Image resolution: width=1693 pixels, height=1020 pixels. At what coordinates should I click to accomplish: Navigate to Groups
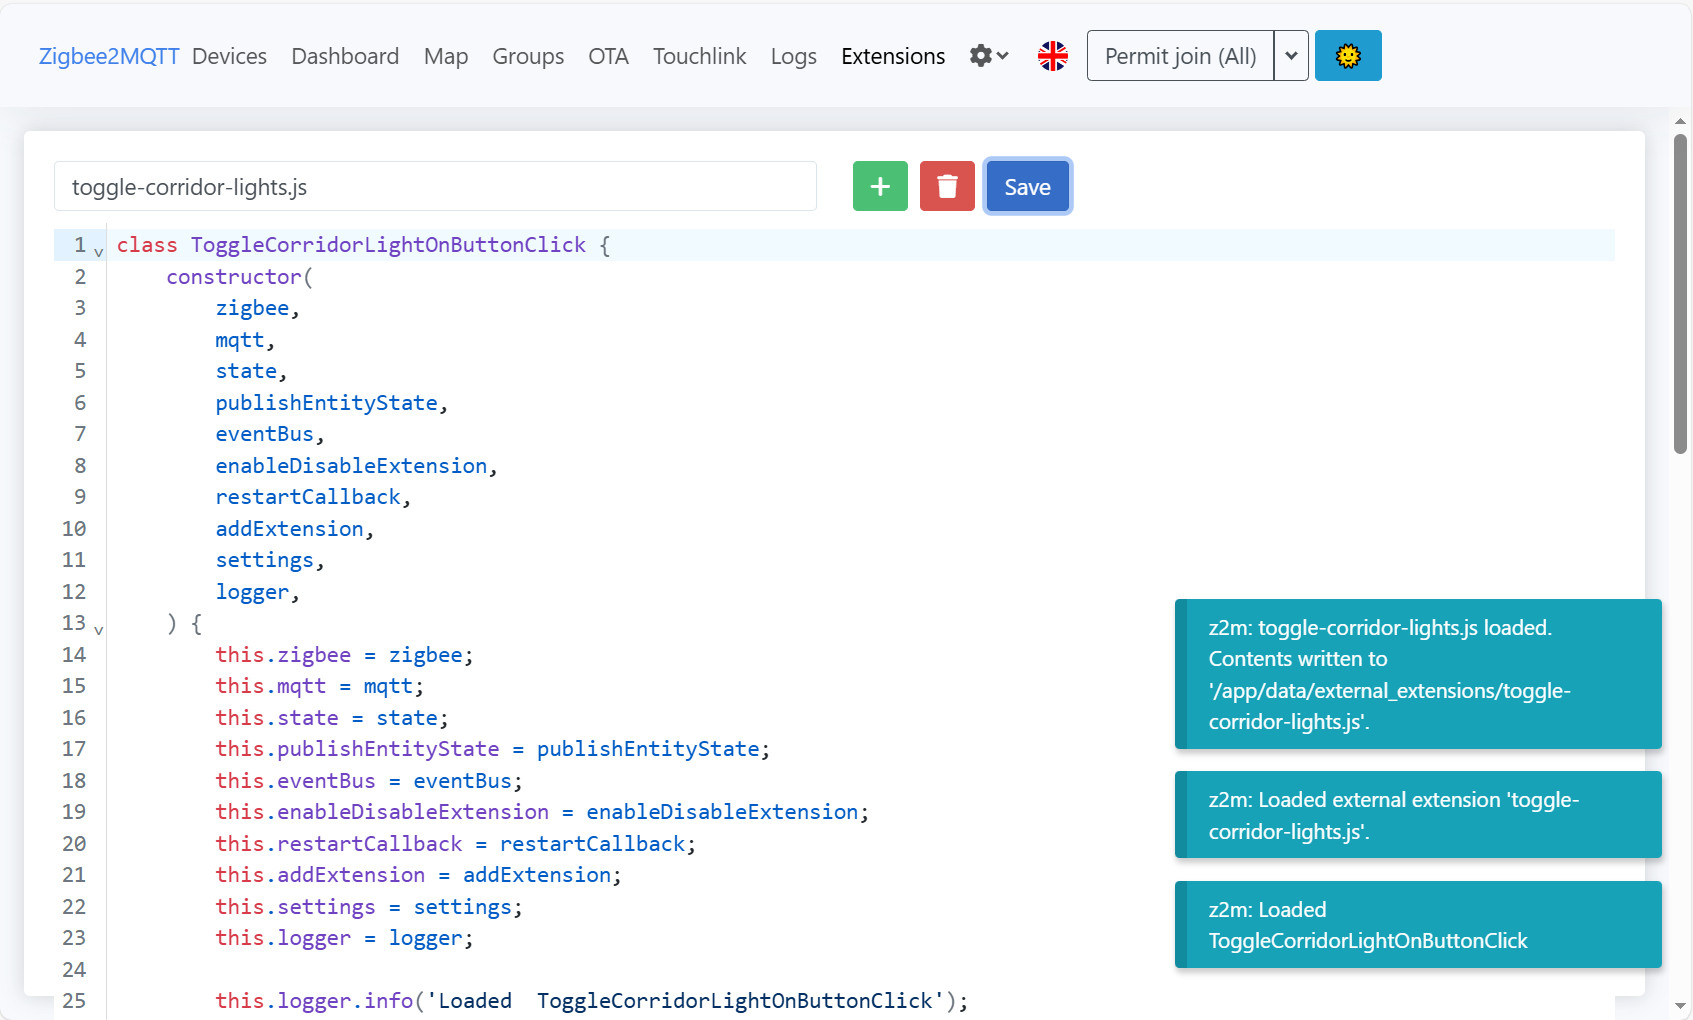click(528, 56)
